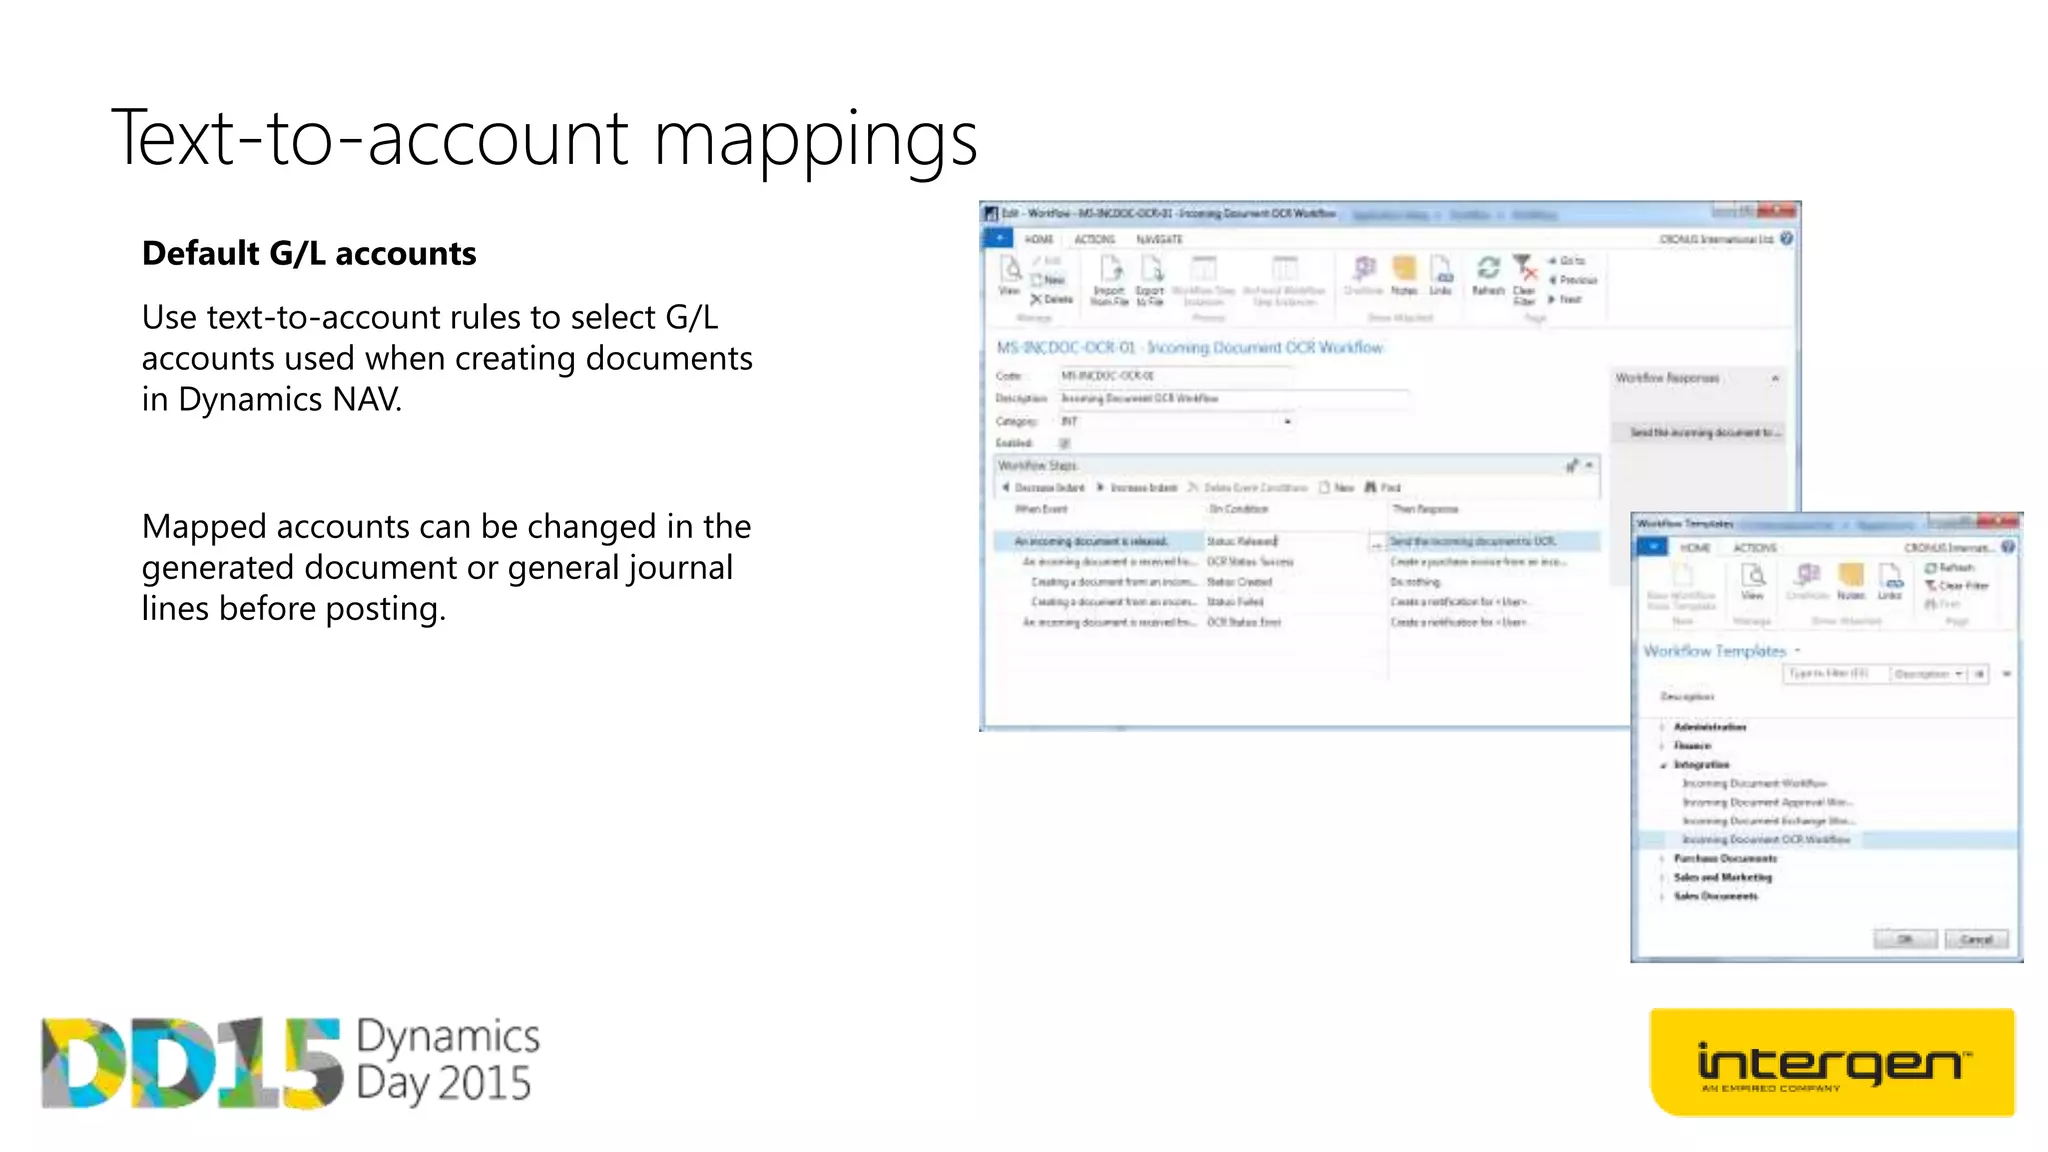2048x1152 pixels.
Task: Click New in the Workflow window Manage group
Action: pyautogui.click(x=1049, y=280)
